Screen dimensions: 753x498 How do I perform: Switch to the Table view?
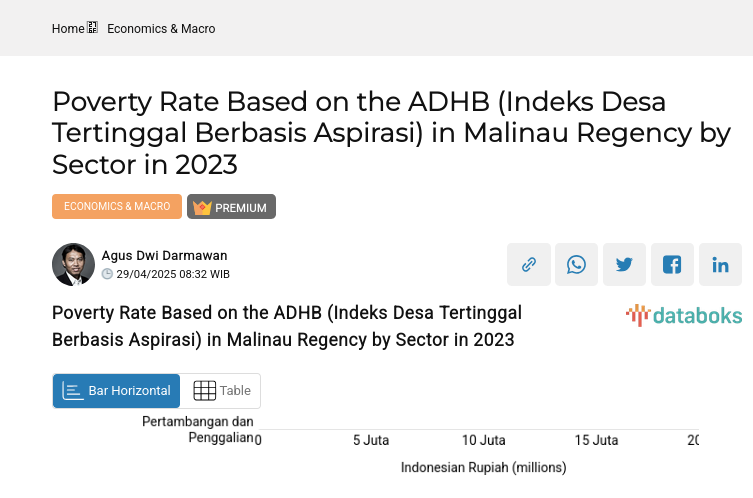point(221,391)
